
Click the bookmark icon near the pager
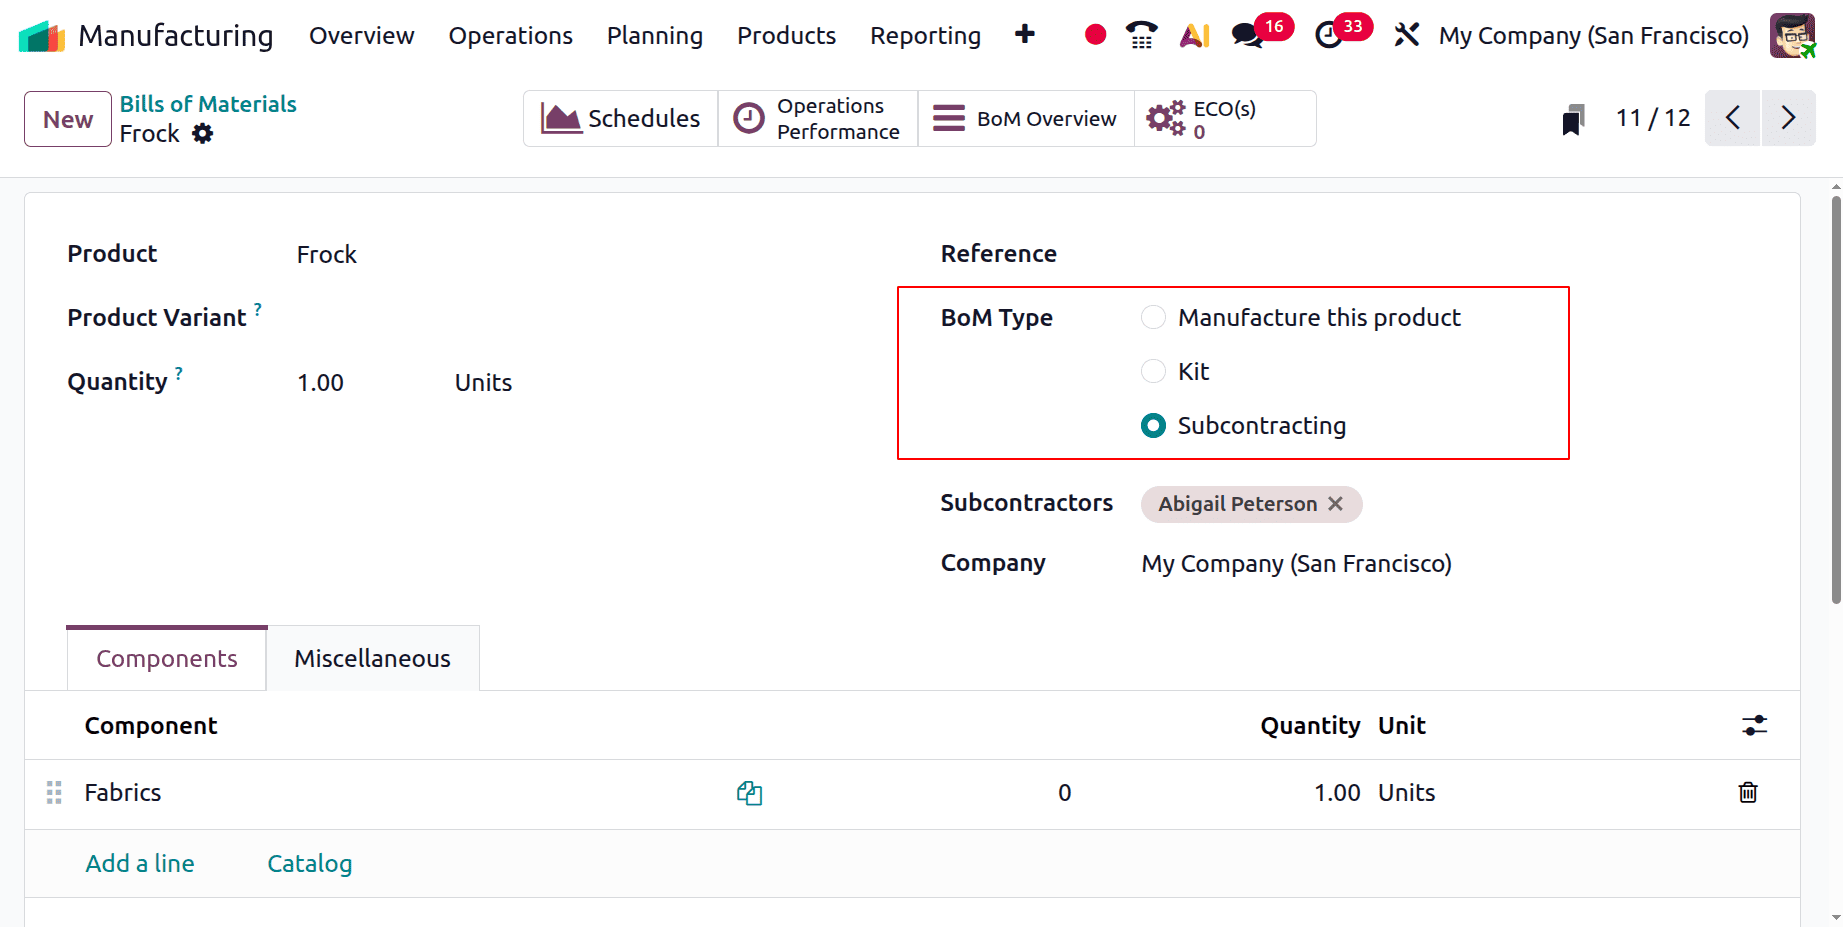(x=1573, y=119)
